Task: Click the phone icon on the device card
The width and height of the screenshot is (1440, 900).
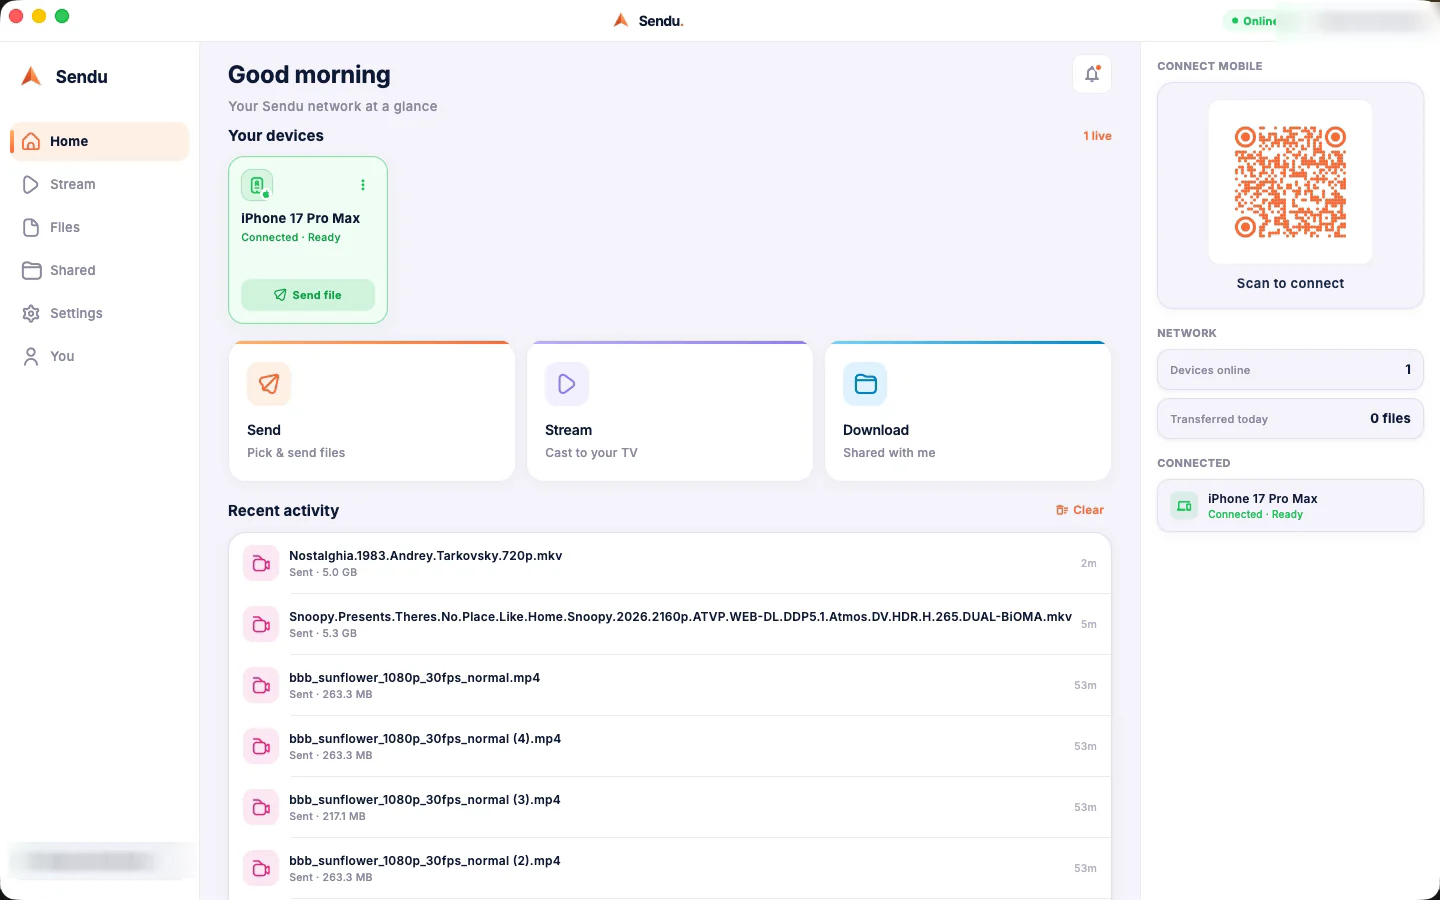Action: coord(257,185)
